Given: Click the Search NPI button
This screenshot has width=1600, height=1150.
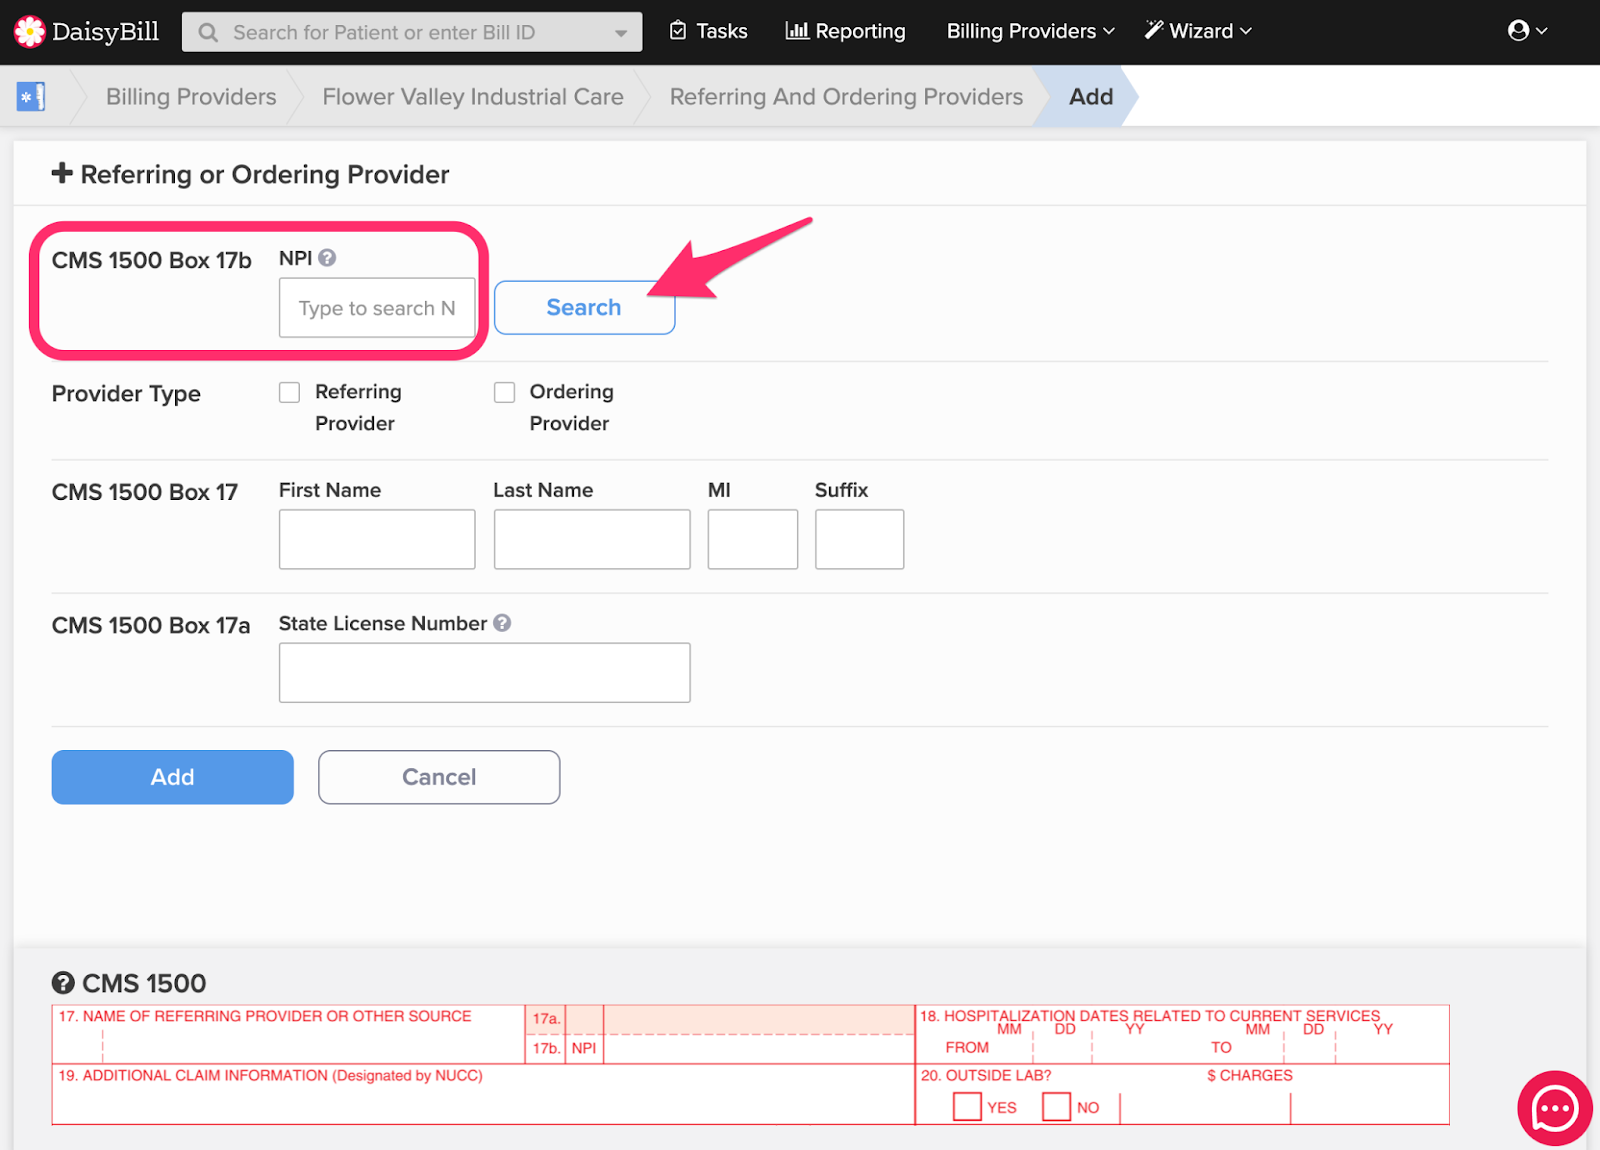Looking at the screenshot, I should (x=584, y=308).
